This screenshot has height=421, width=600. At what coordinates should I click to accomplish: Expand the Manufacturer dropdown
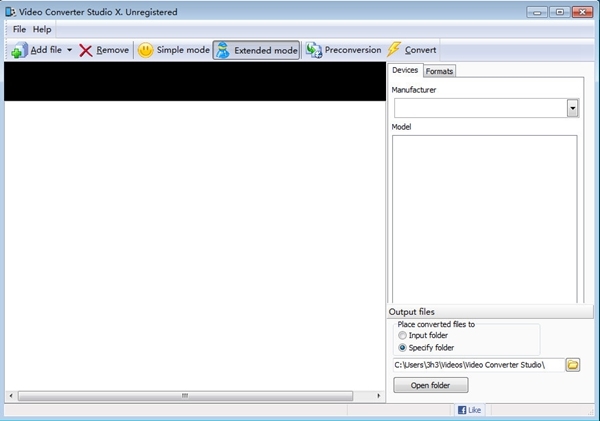(x=572, y=108)
